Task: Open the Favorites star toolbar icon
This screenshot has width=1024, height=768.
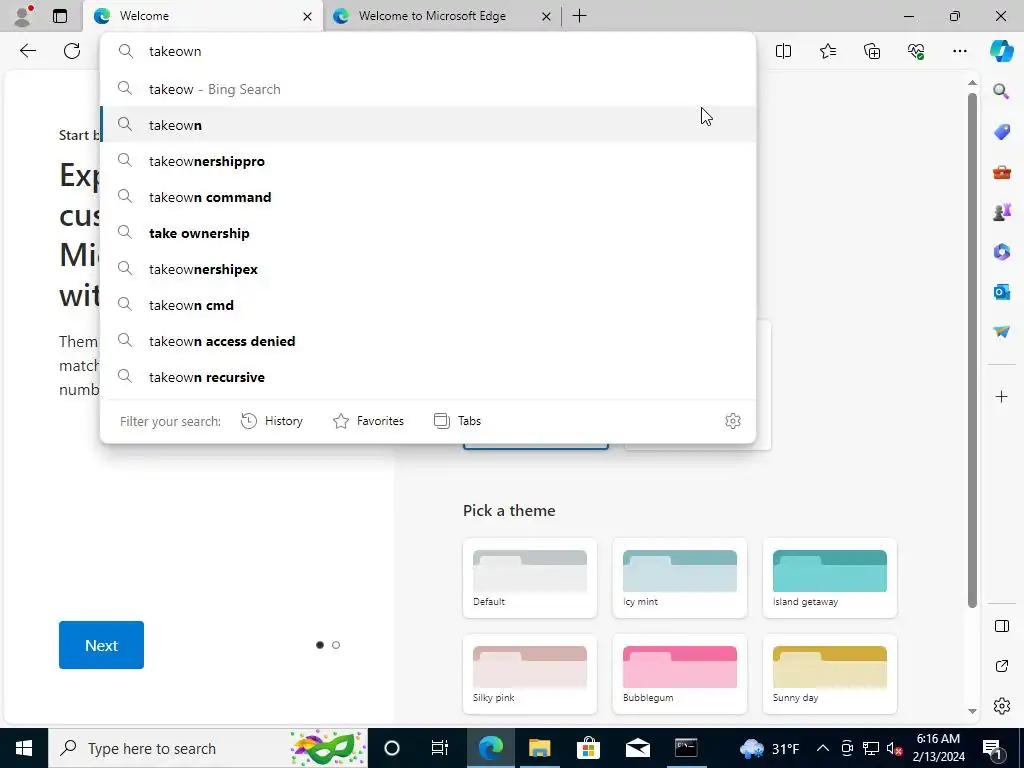Action: [x=827, y=51]
